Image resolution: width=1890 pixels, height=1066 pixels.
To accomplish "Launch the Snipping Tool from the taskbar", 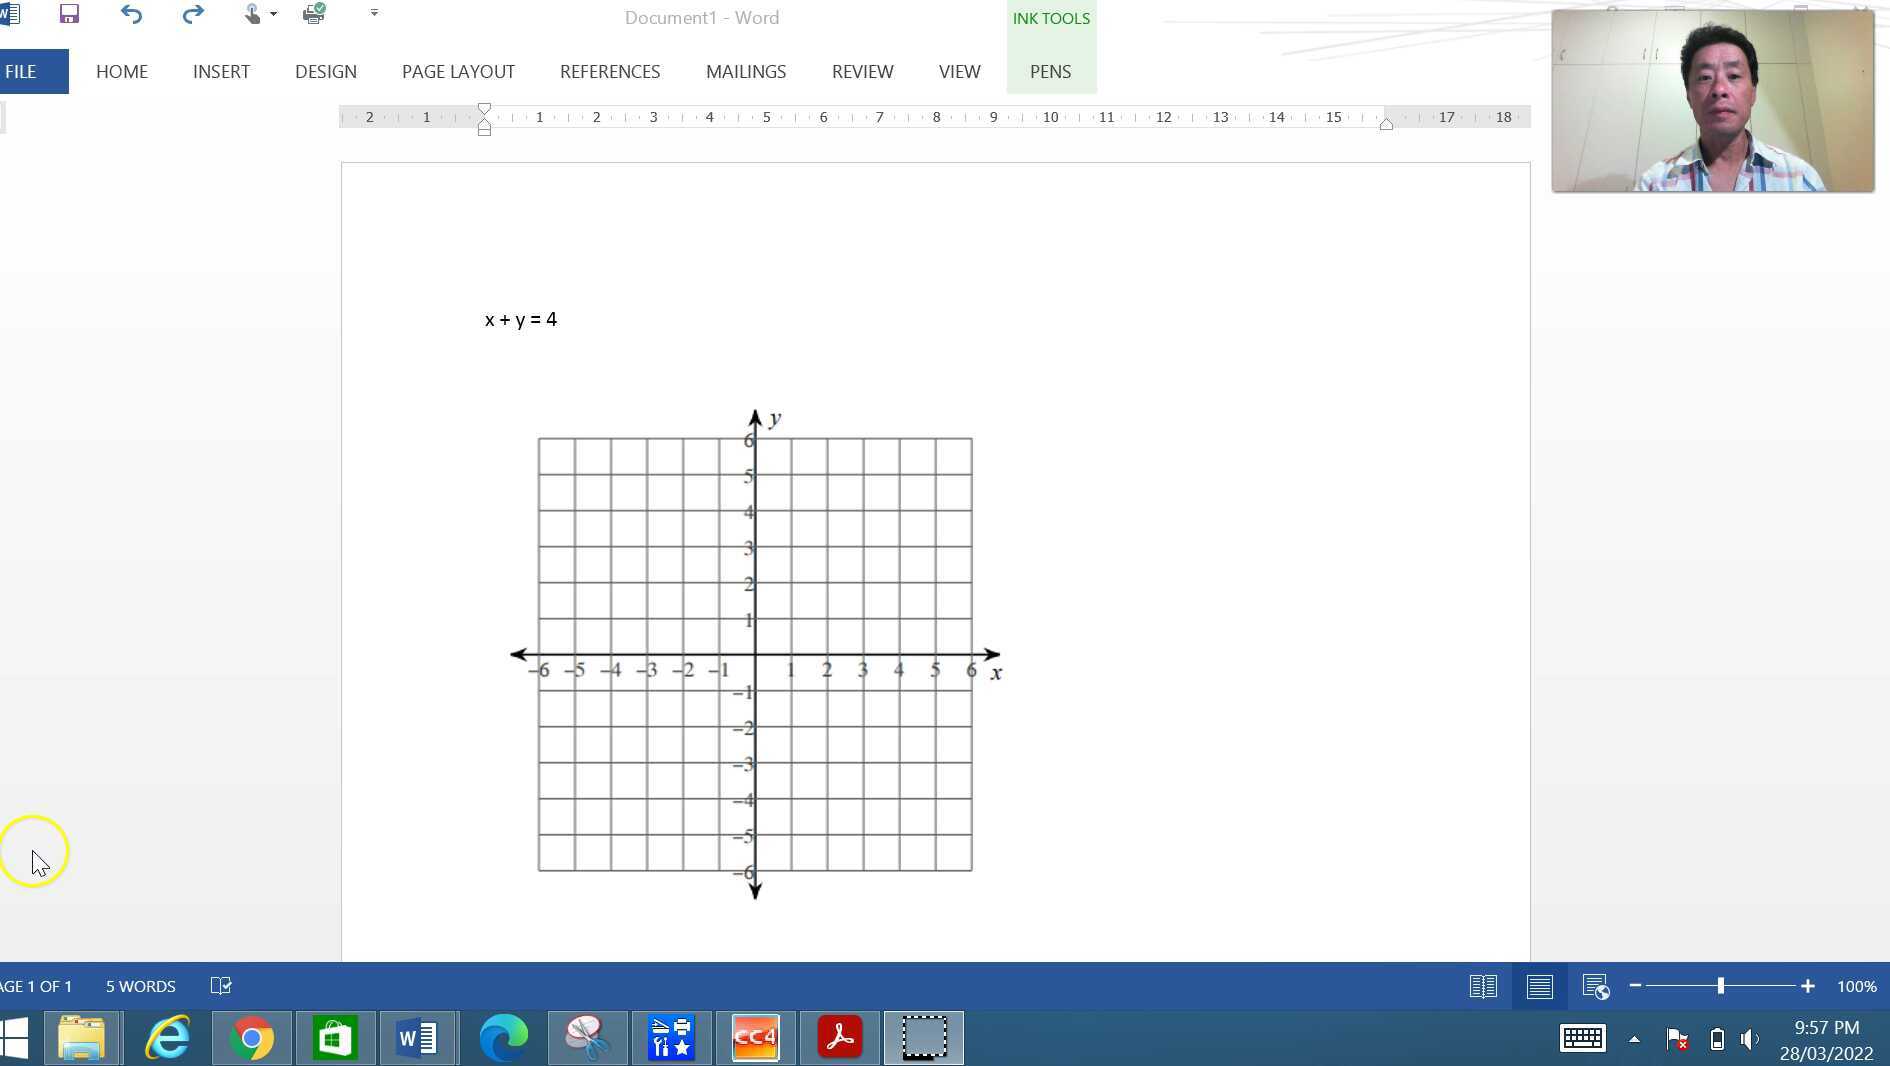I will pyautogui.click(x=587, y=1038).
